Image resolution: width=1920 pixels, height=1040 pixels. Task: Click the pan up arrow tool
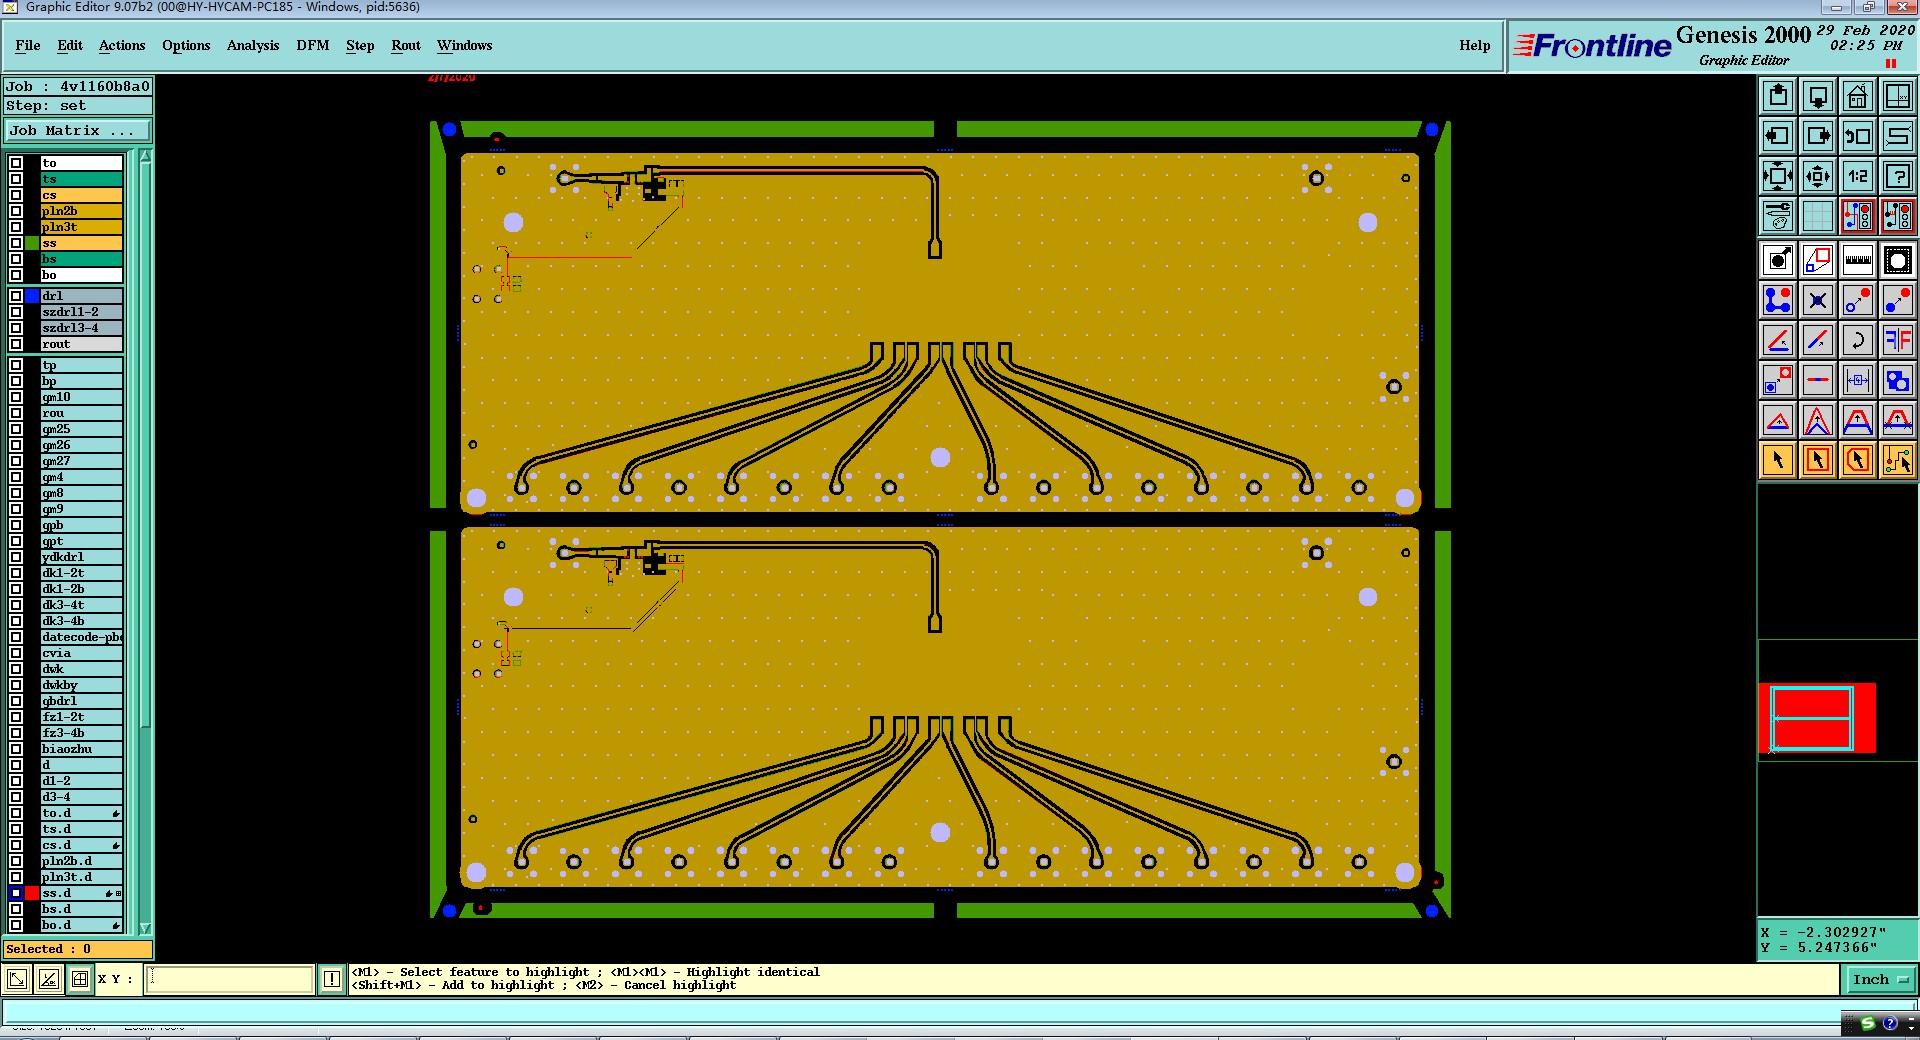[x=1778, y=96]
